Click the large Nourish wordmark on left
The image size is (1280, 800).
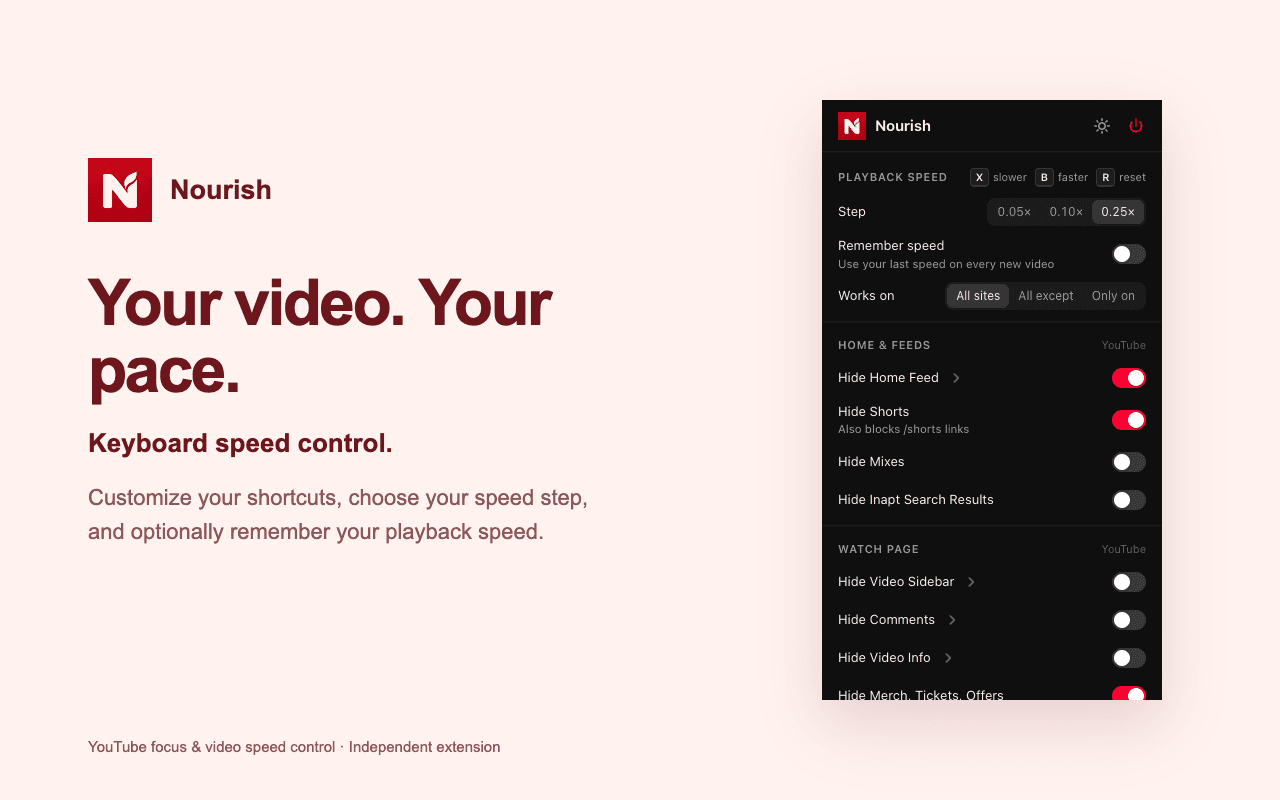click(x=221, y=190)
